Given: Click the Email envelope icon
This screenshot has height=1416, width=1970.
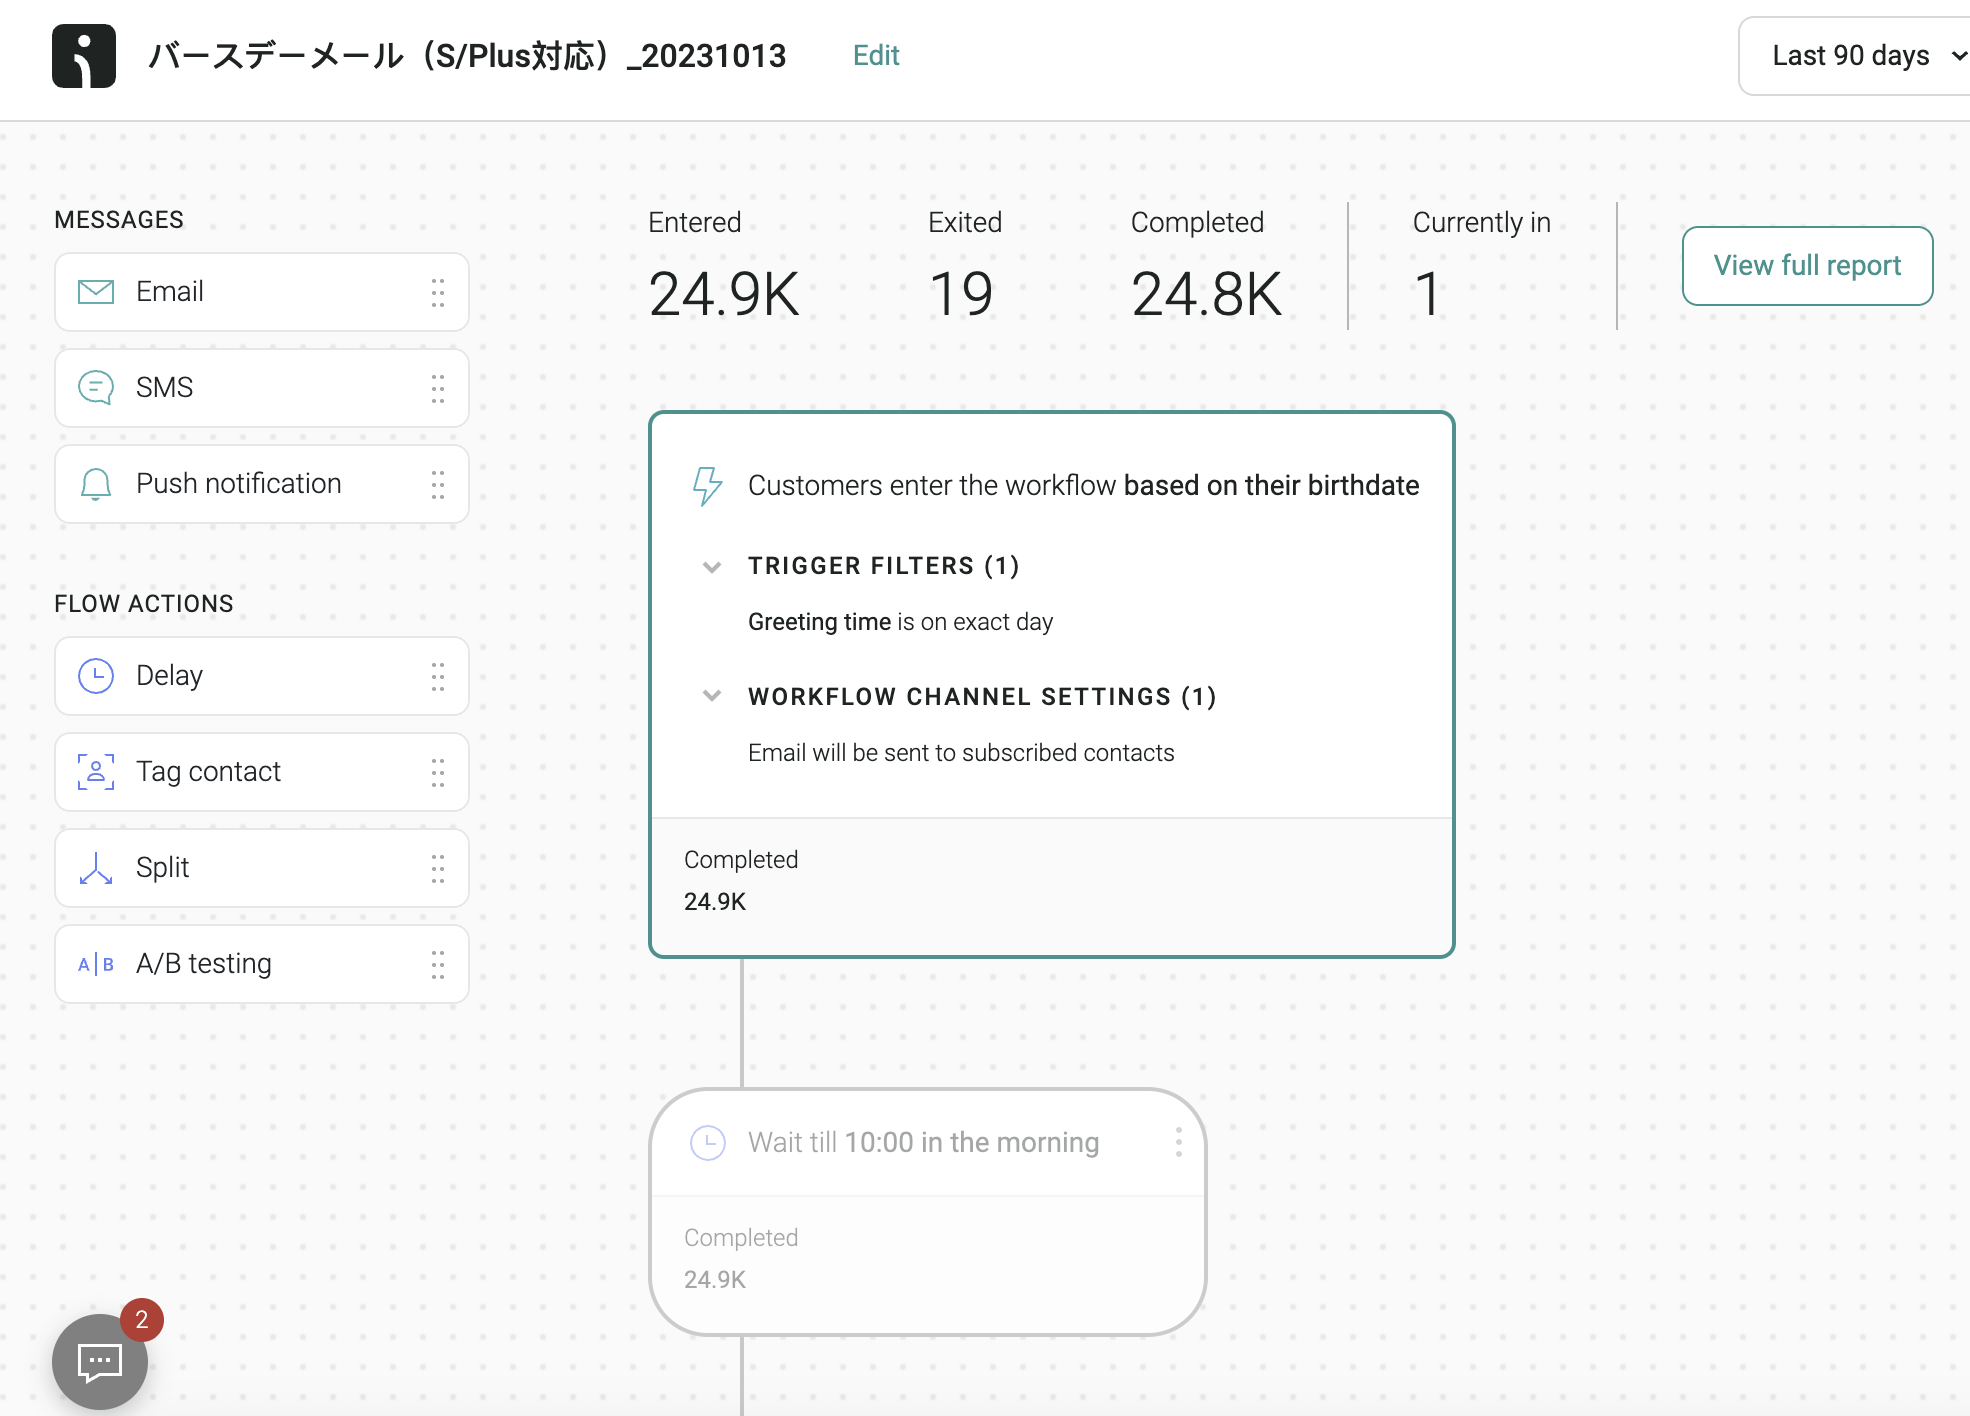Looking at the screenshot, I should pyautogui.click(x=96, y=292).
